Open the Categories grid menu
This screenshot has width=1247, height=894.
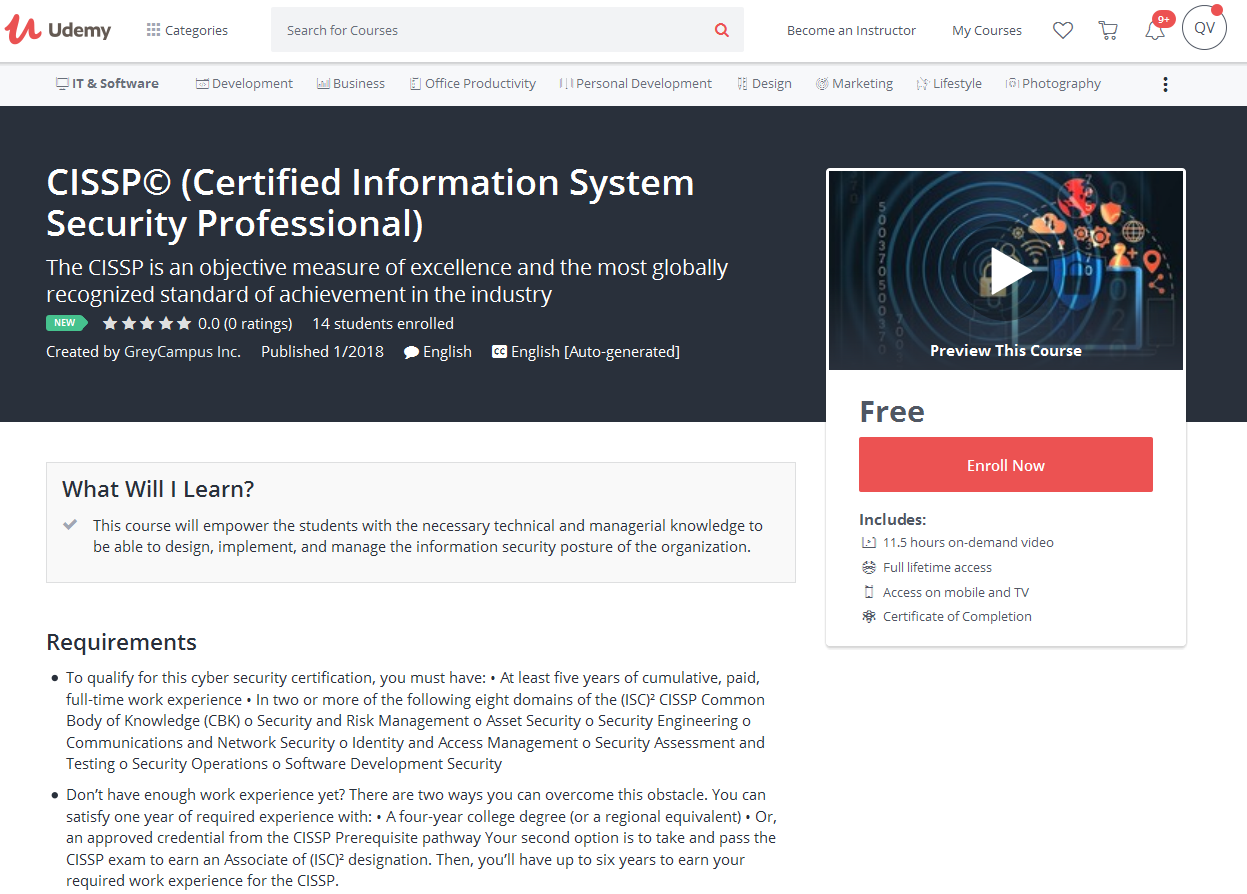pyautogui.click(x=187, y=30)
